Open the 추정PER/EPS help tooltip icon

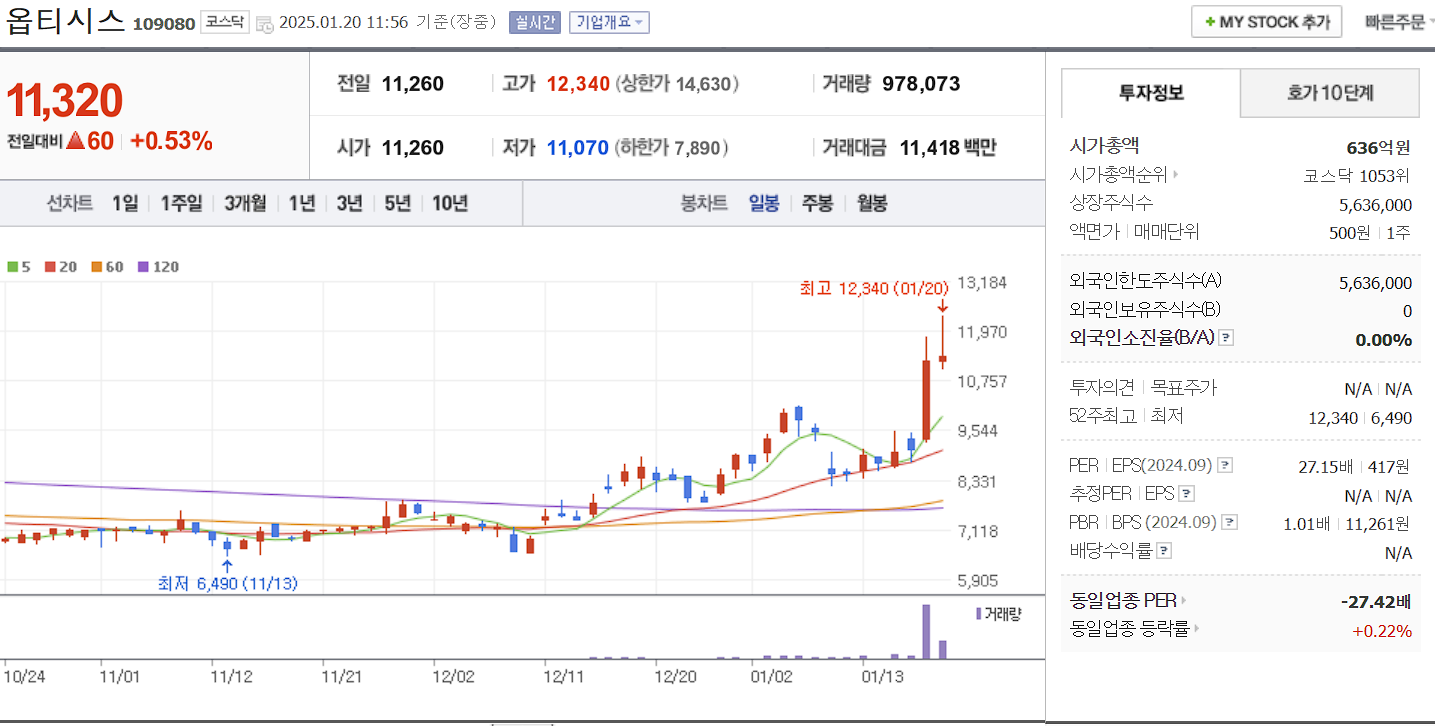click(1185, 493)
